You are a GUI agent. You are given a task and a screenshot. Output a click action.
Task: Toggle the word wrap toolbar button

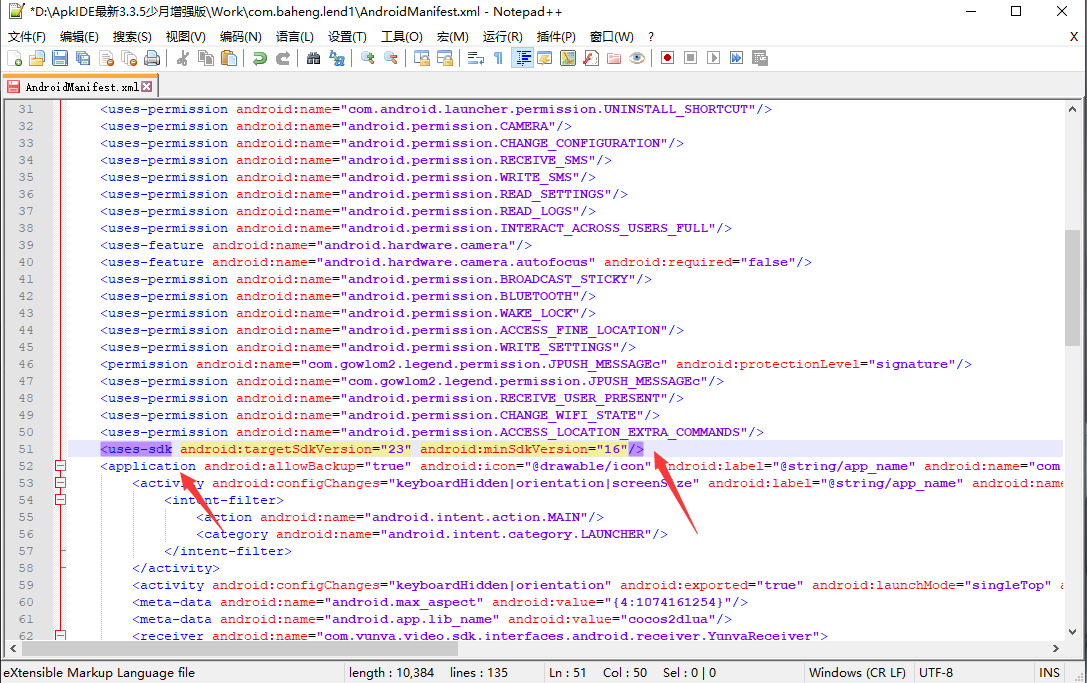(475, 58)
